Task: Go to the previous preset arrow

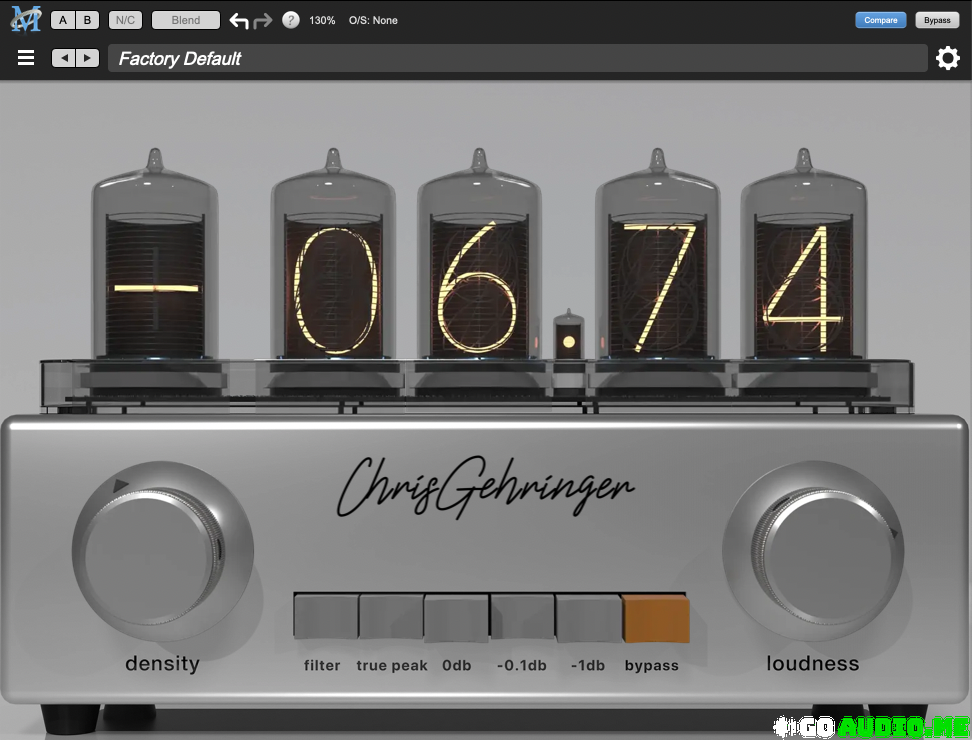Action: tap(64, 59)
